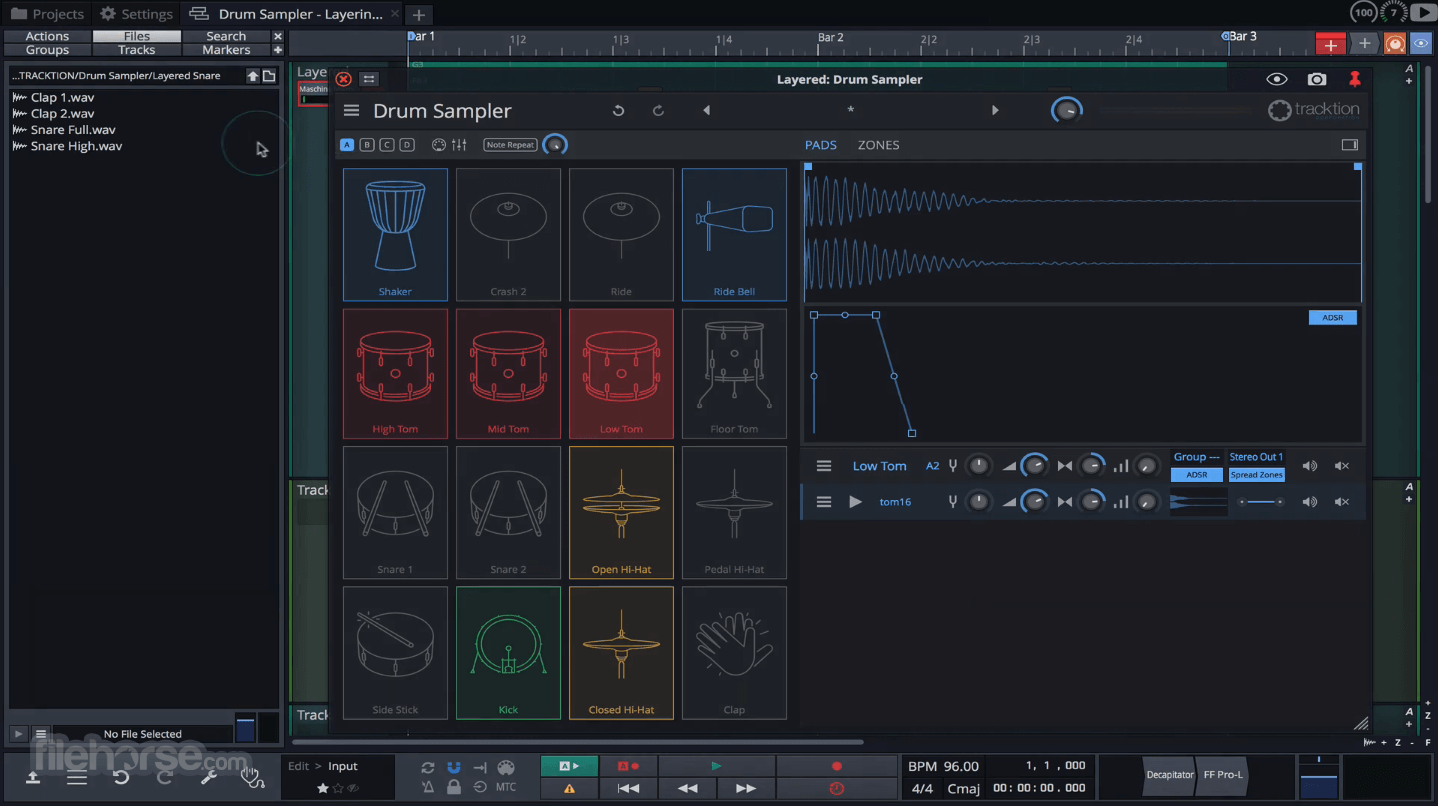Select the Open Hi-Hat pad
This screenshot has height=806, width=1439.
point(621,512)
